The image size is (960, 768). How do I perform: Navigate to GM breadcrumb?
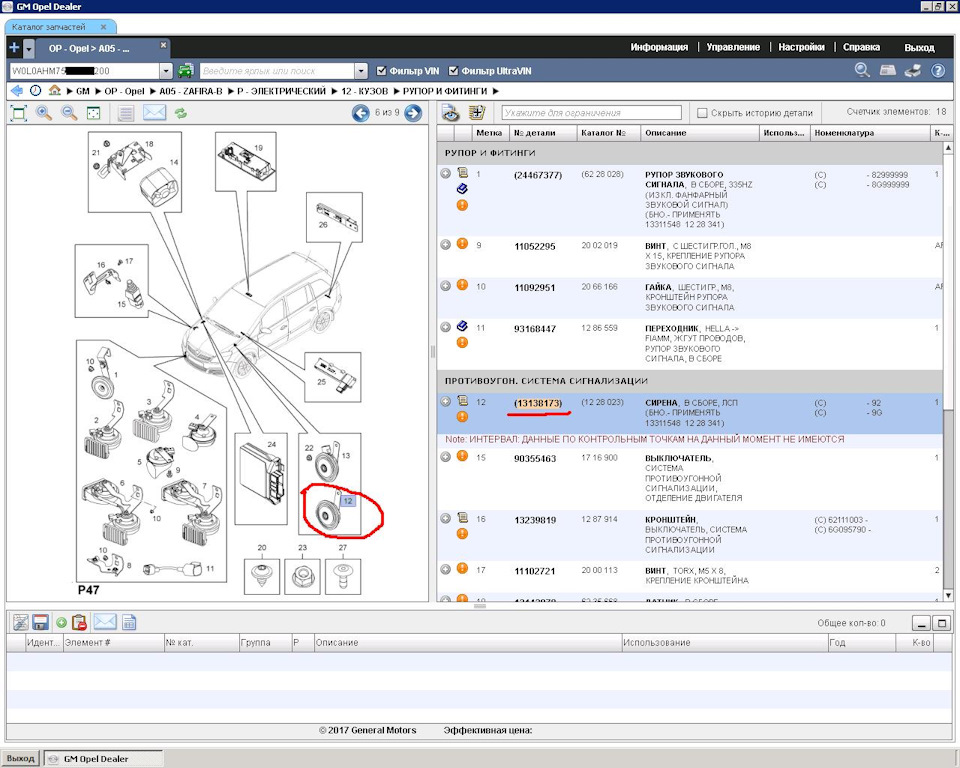(83, 91)
